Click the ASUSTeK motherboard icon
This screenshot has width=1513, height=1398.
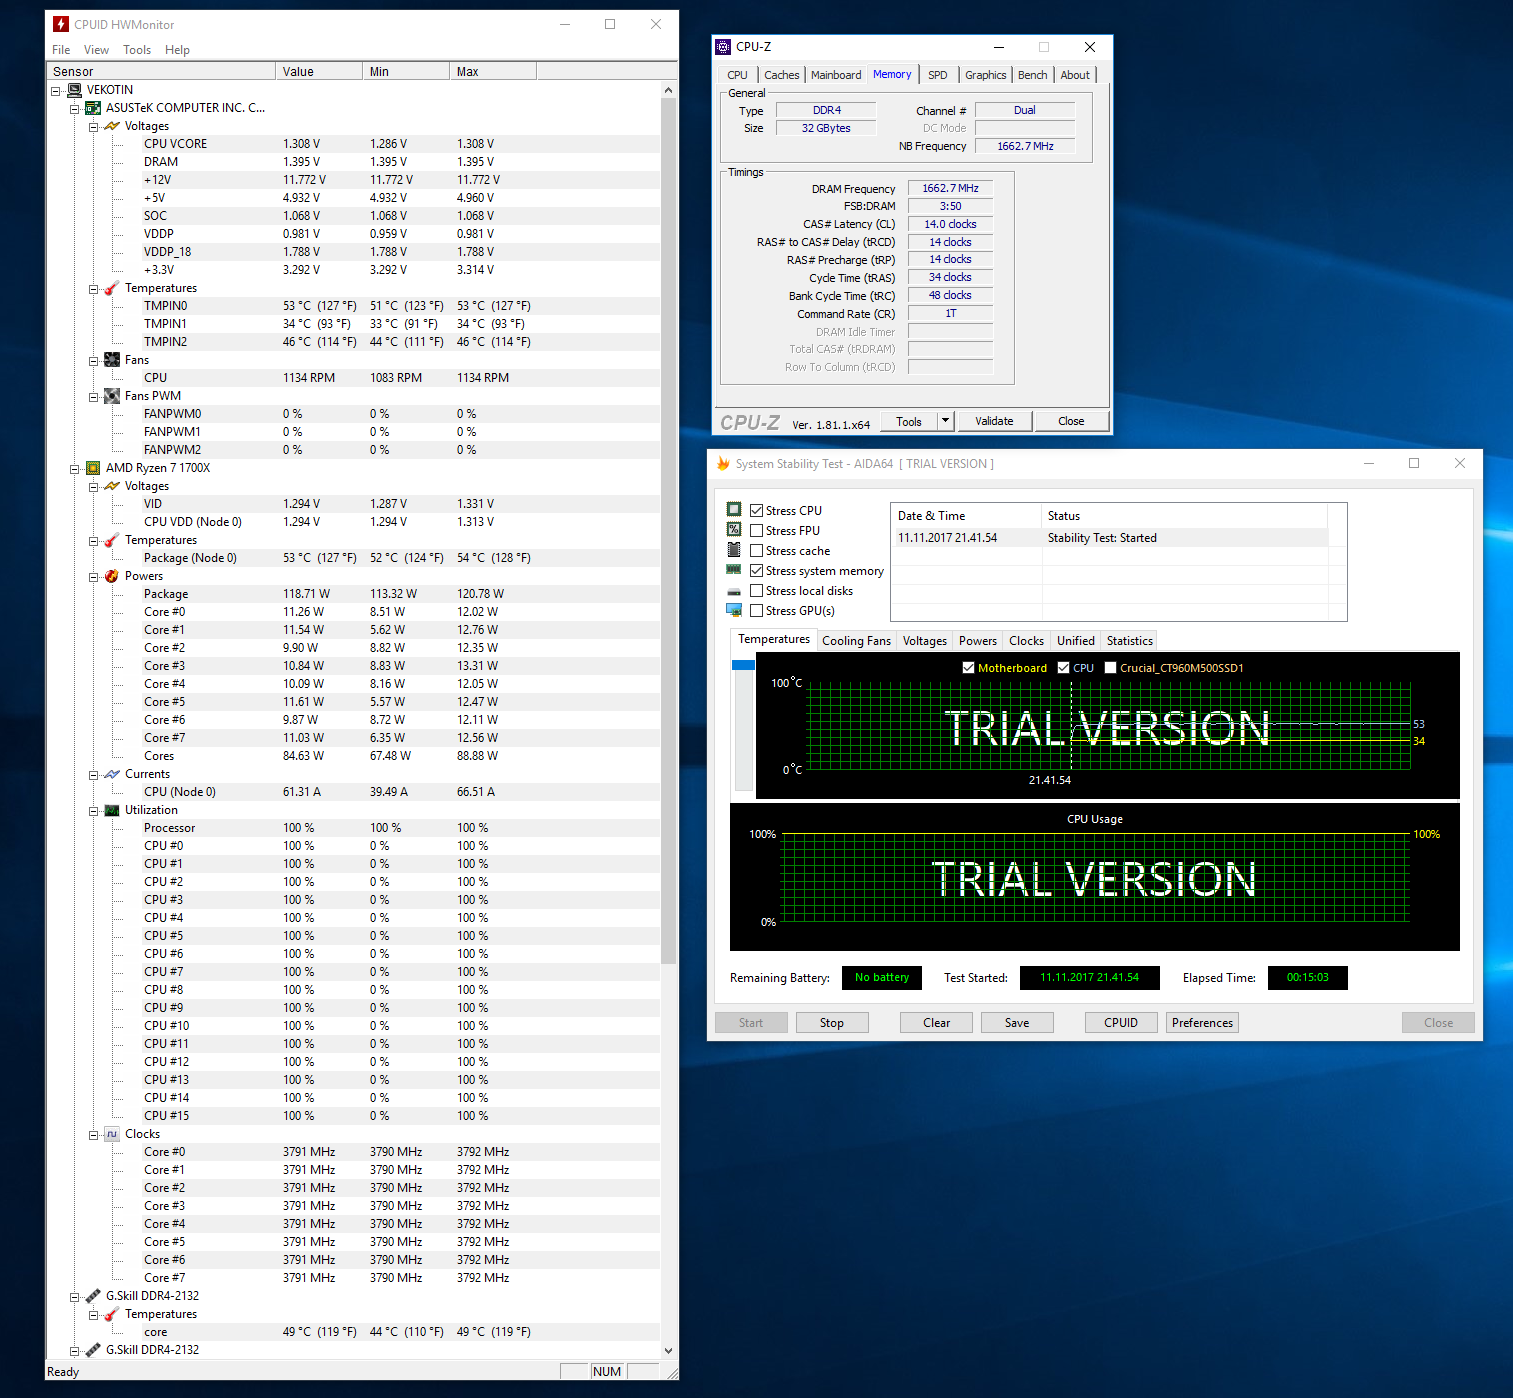[93, 108]
